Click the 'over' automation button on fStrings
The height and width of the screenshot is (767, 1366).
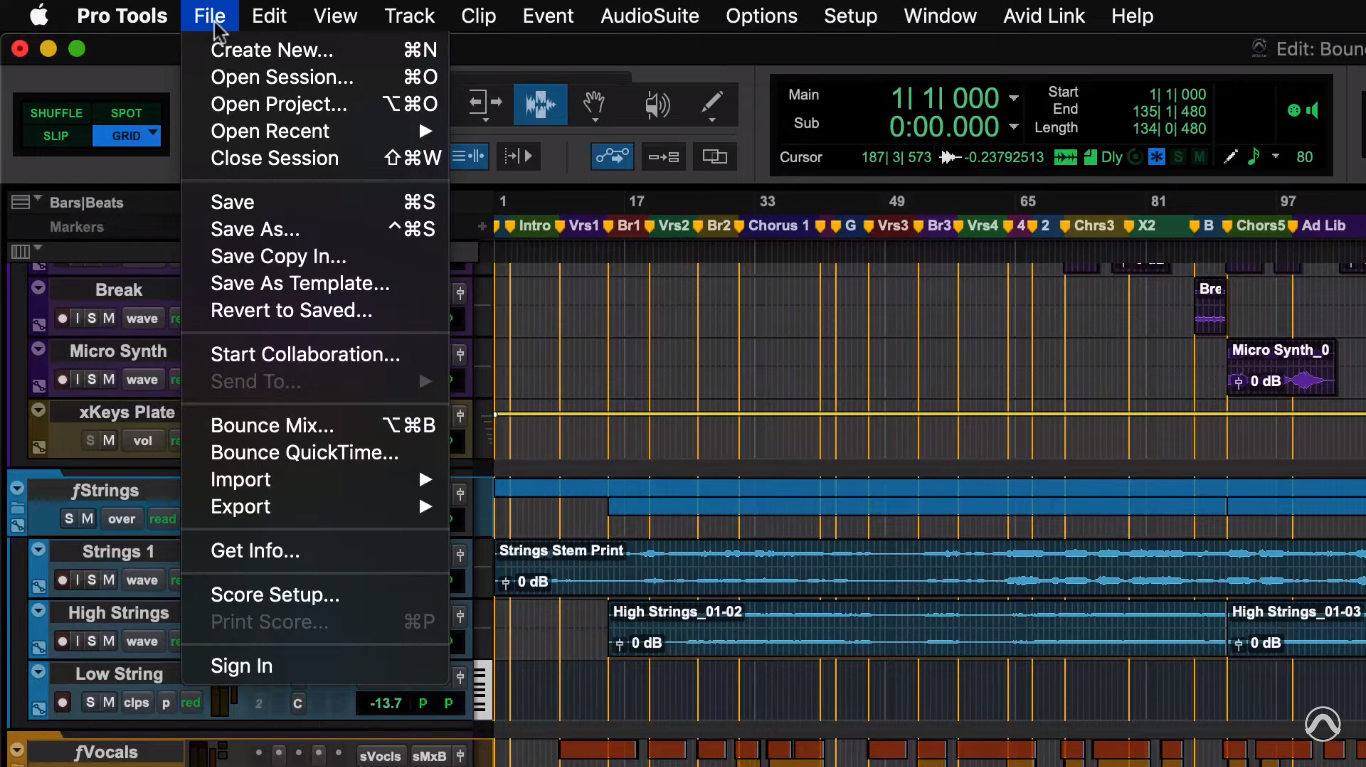121,518
